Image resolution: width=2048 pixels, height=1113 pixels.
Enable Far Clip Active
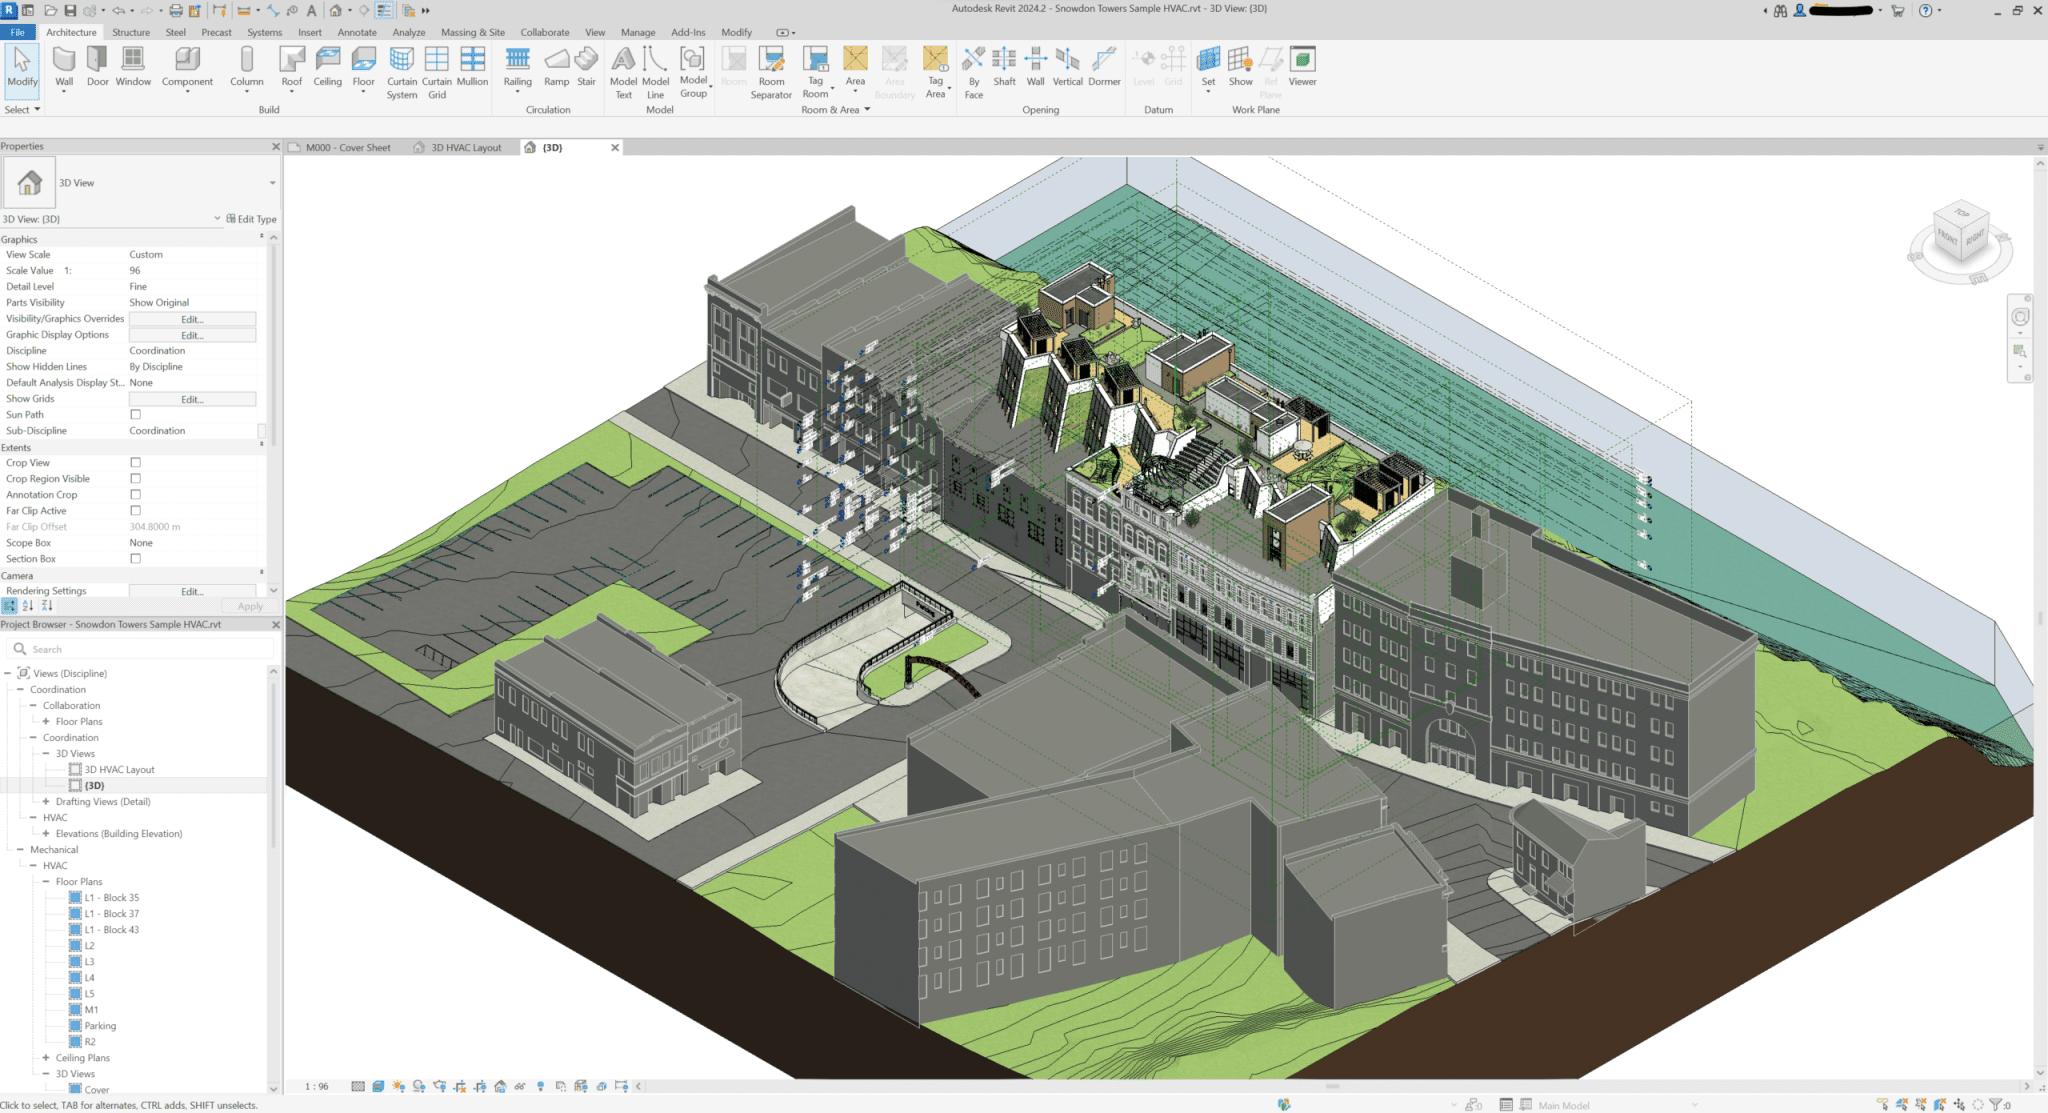pyautogui.click(x=135, y=510)
